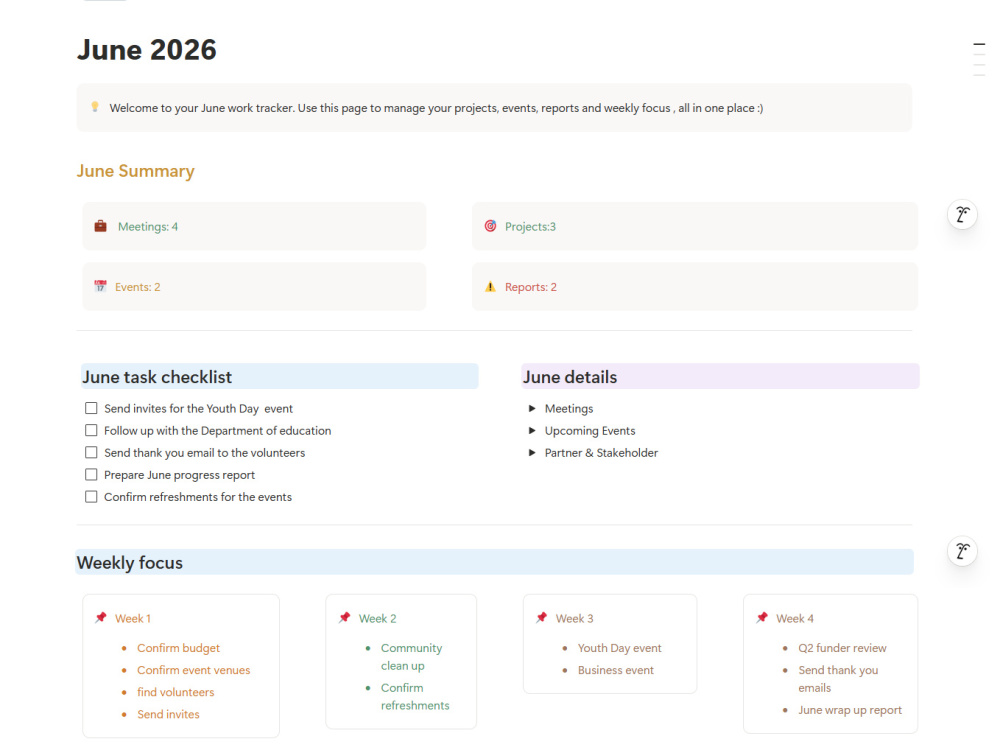Check 'Follow up with the Department of education'
Image resolution: width=1000 pixels, height=750 pixels.
pyautogui.click(x=91, y=430)
